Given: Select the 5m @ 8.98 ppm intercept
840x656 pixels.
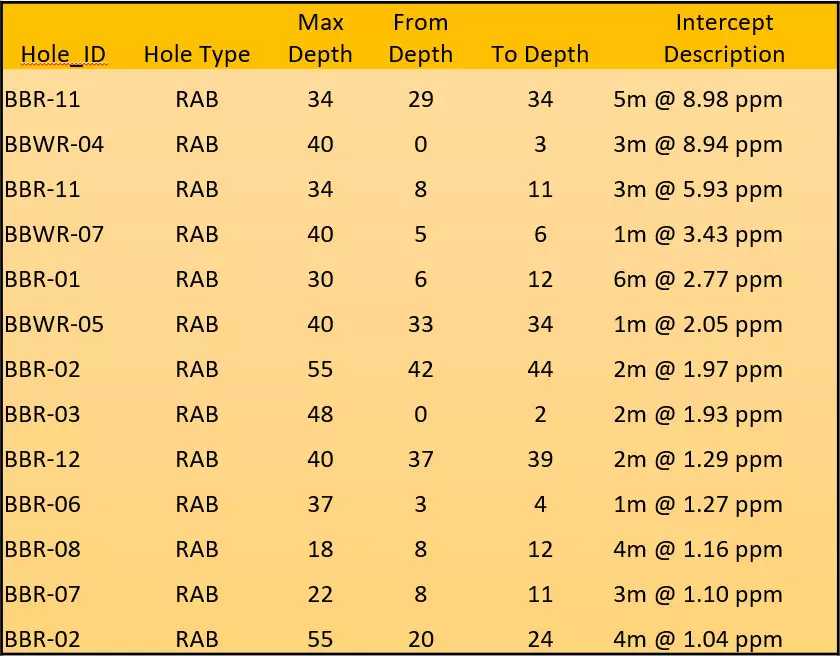Looking at the screenshot, I should click(697, 99).
